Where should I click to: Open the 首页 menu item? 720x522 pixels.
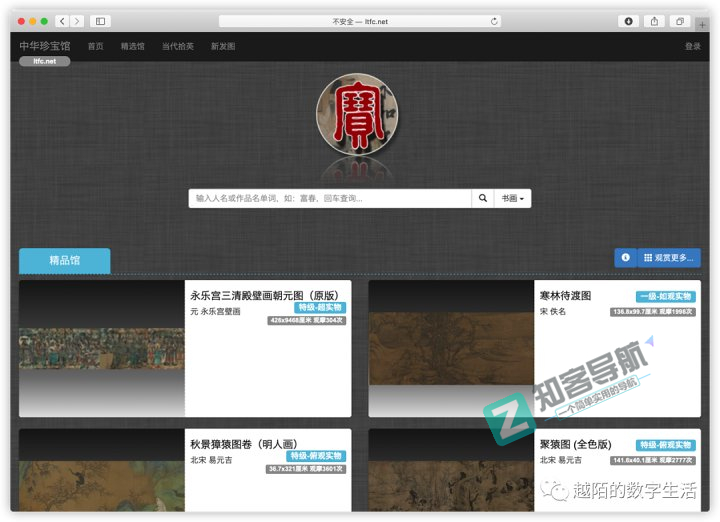click(x=96, y=46)
